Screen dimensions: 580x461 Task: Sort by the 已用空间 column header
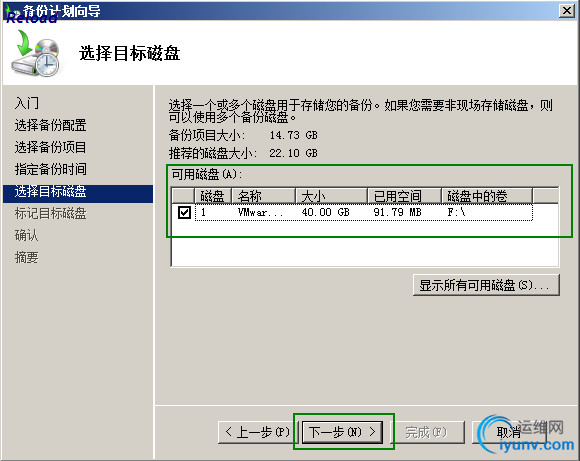click(x=404, y=196)
